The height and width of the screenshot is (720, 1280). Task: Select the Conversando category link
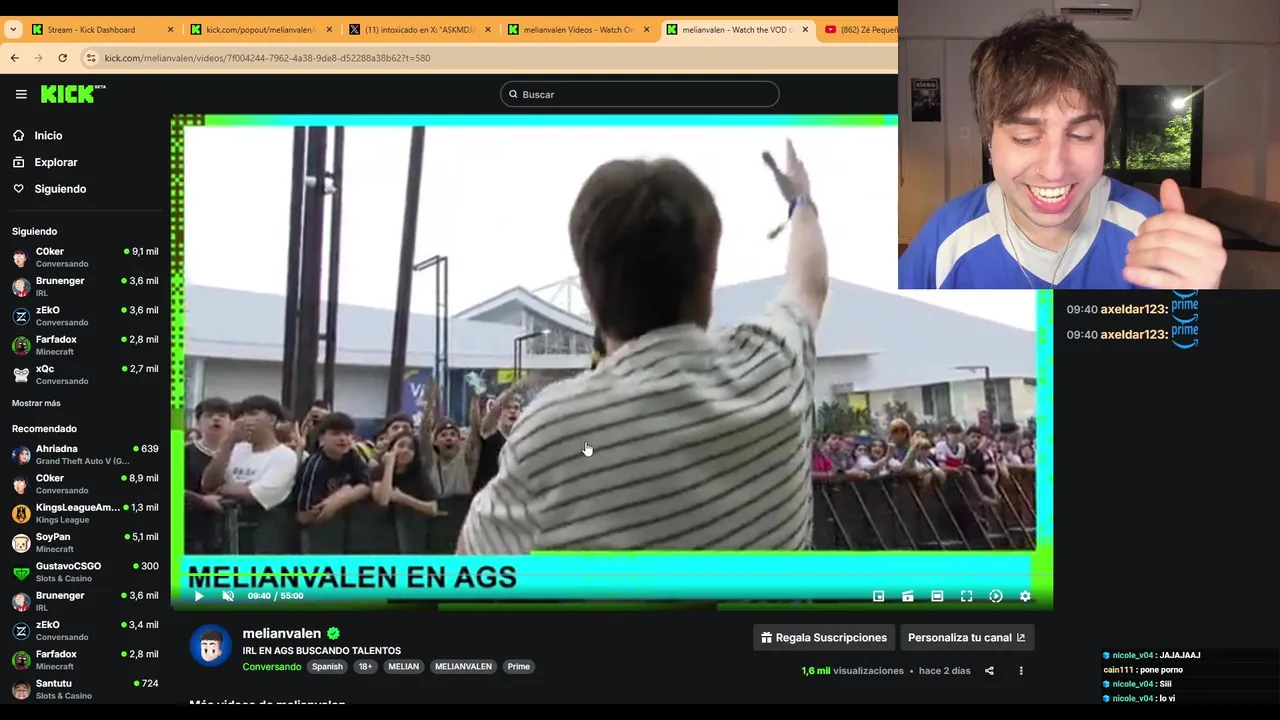pyautogui.click(x=271, y=667)
